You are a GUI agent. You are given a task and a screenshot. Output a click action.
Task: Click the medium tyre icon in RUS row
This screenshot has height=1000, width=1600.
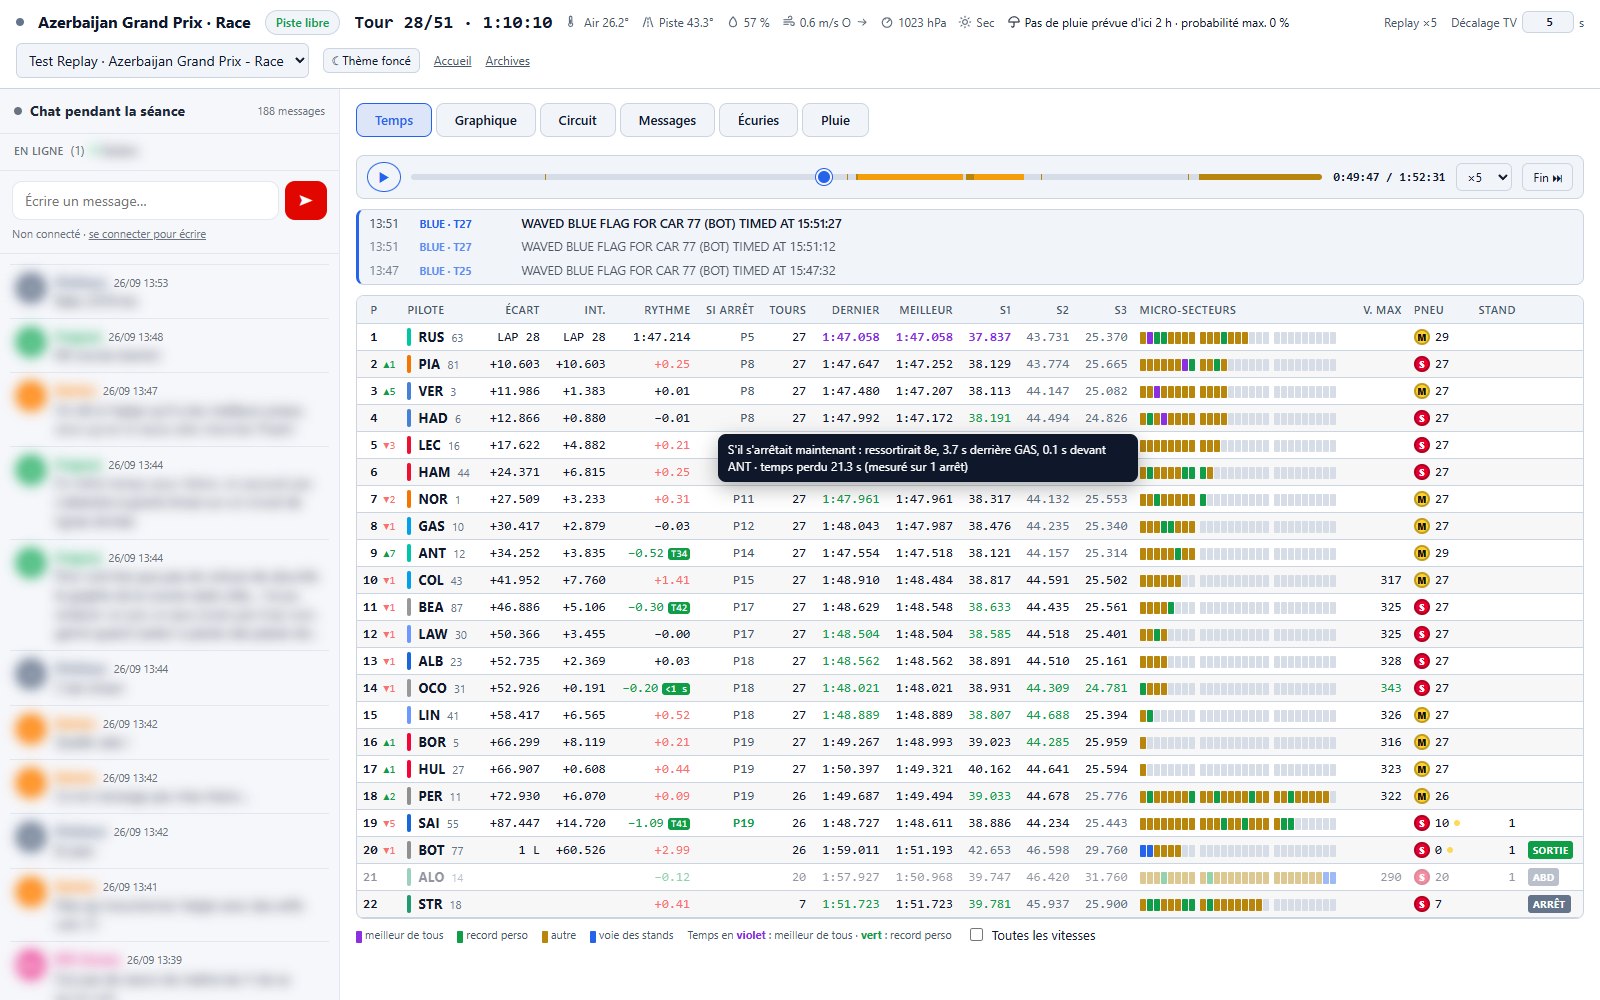pos(1421,337)
